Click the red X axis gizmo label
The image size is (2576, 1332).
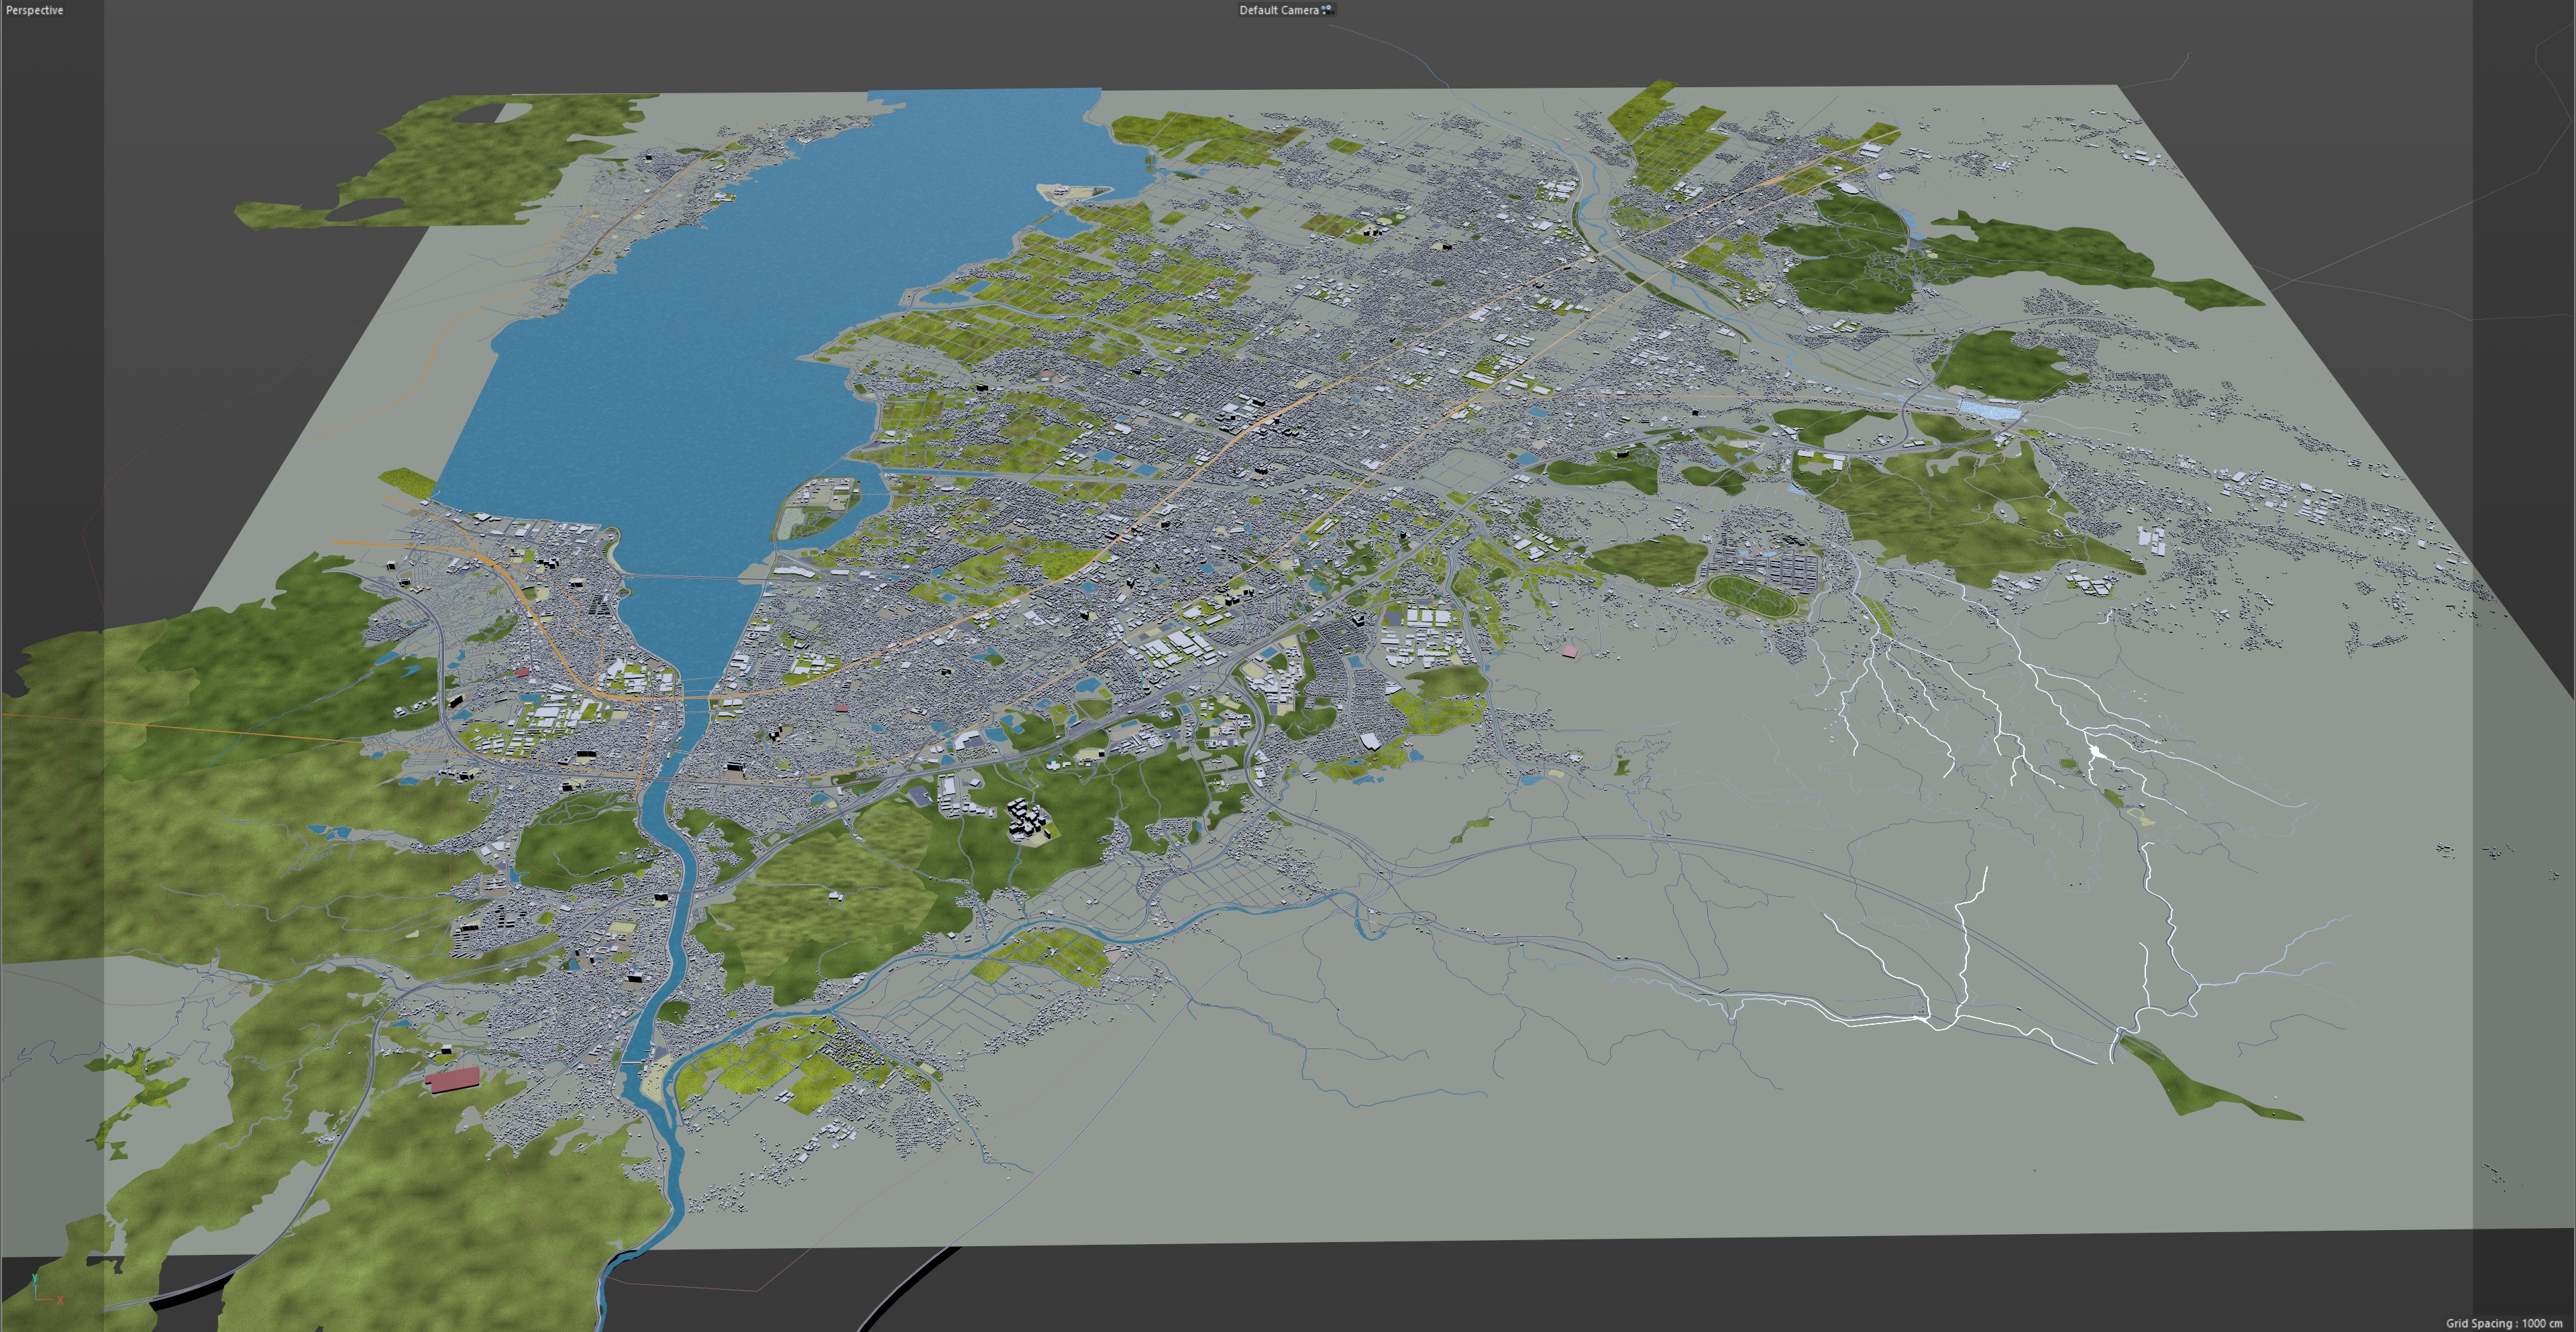click(60, 1300)
